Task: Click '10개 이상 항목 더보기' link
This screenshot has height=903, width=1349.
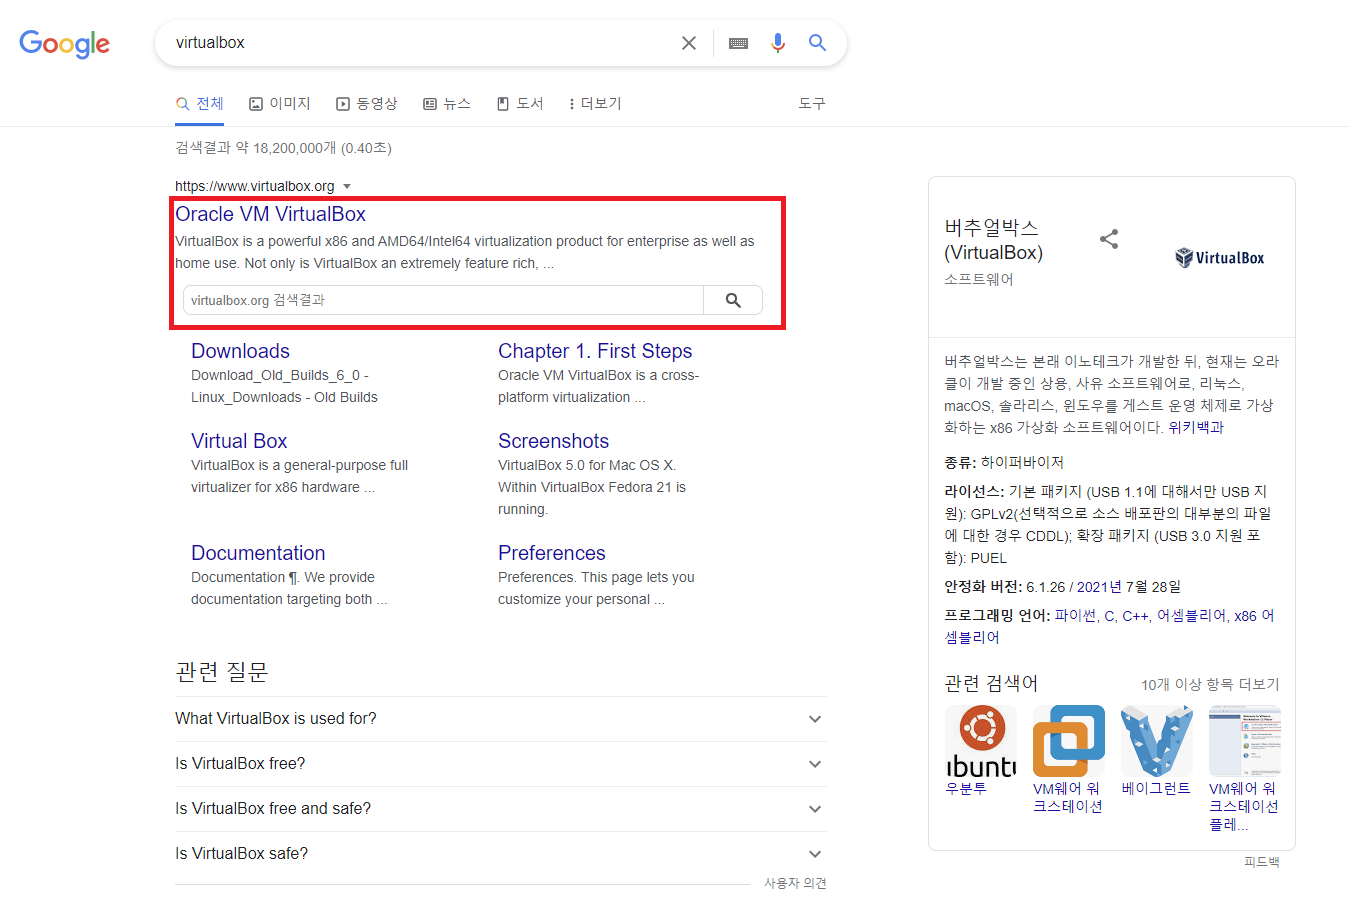Action: click(1210, 684)
